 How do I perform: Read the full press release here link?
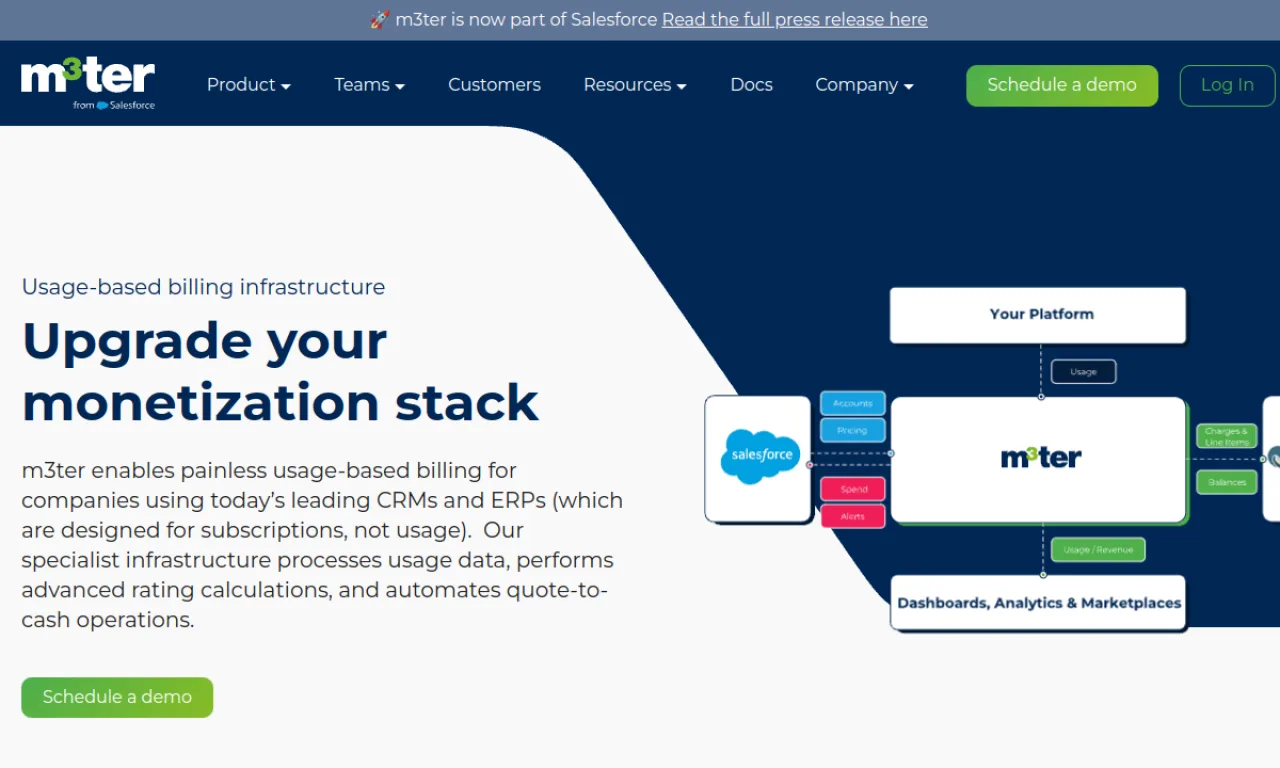point(794,19)
